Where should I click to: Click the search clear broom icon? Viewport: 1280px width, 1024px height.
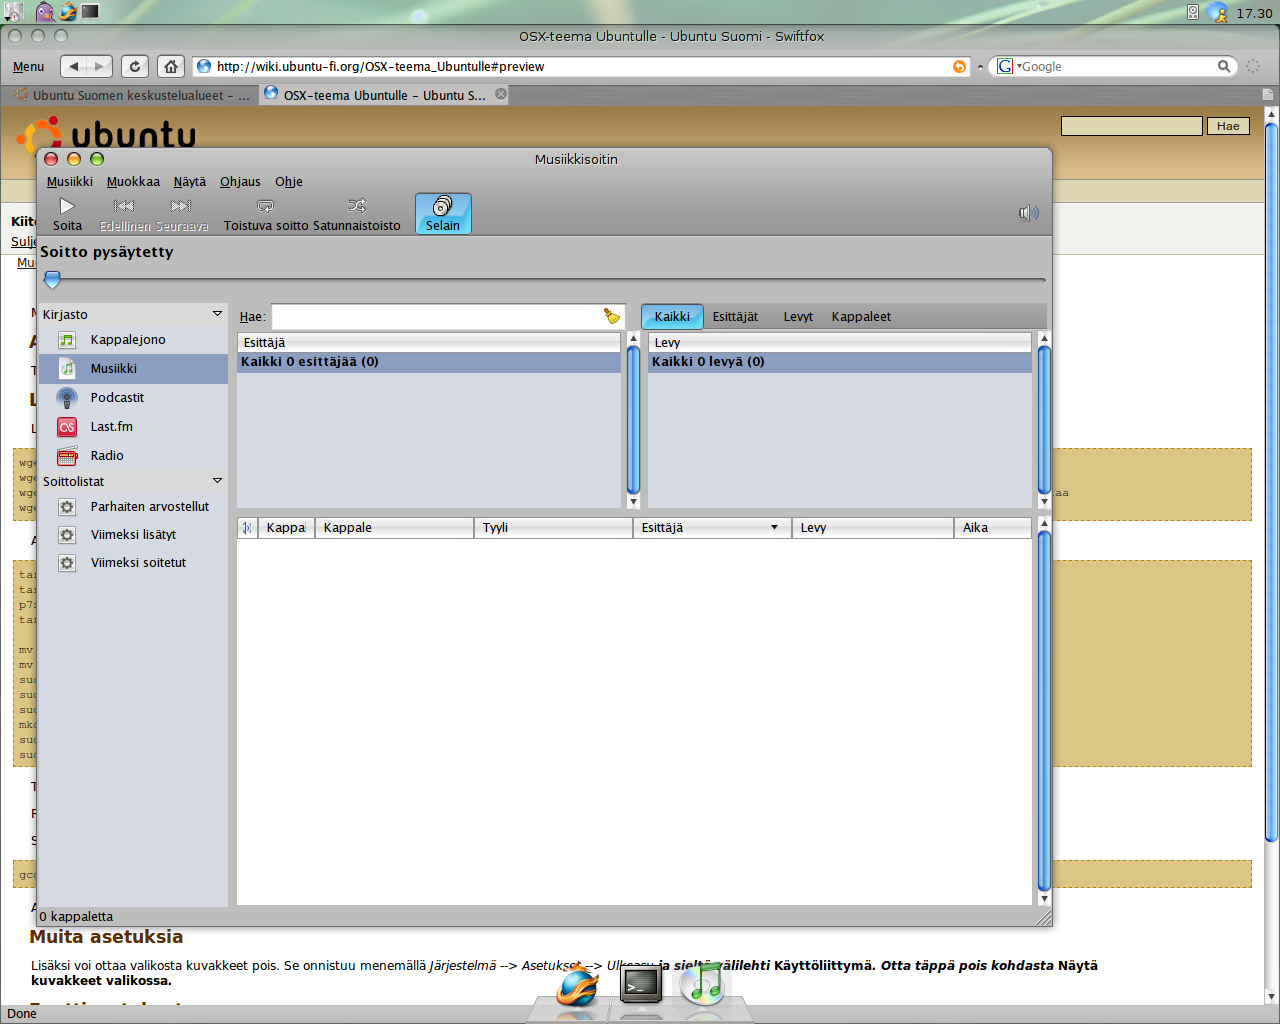(611, 317)
